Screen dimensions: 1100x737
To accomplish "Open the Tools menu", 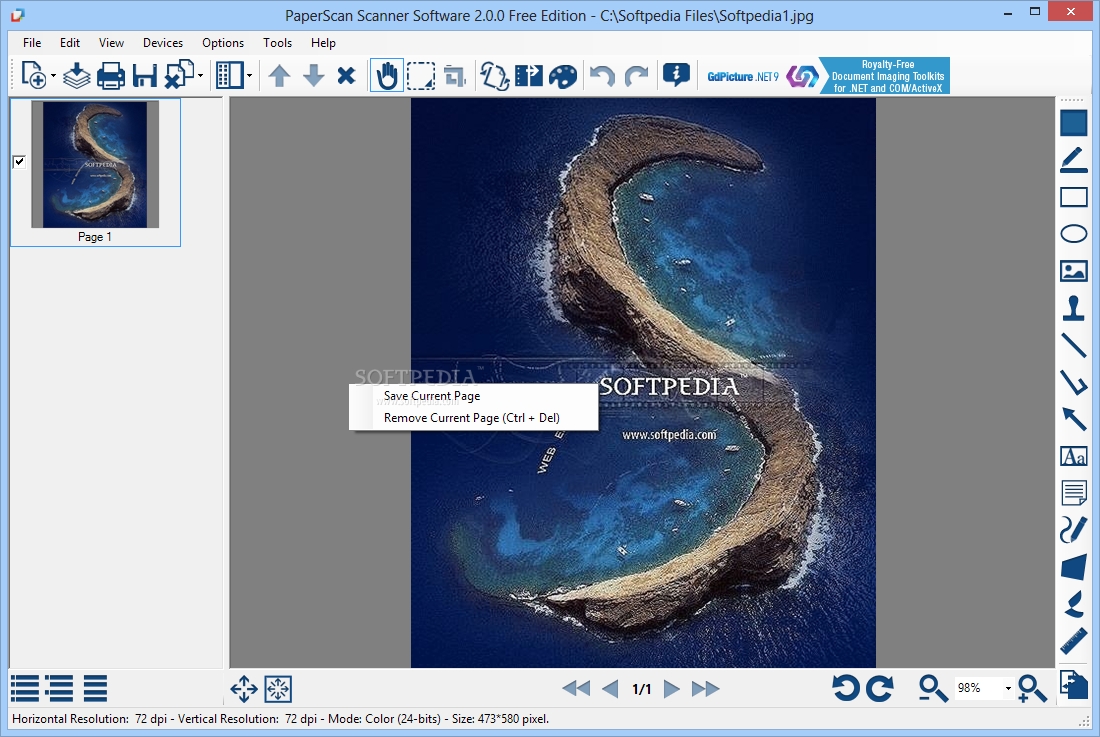I will [x=277, y=43].
